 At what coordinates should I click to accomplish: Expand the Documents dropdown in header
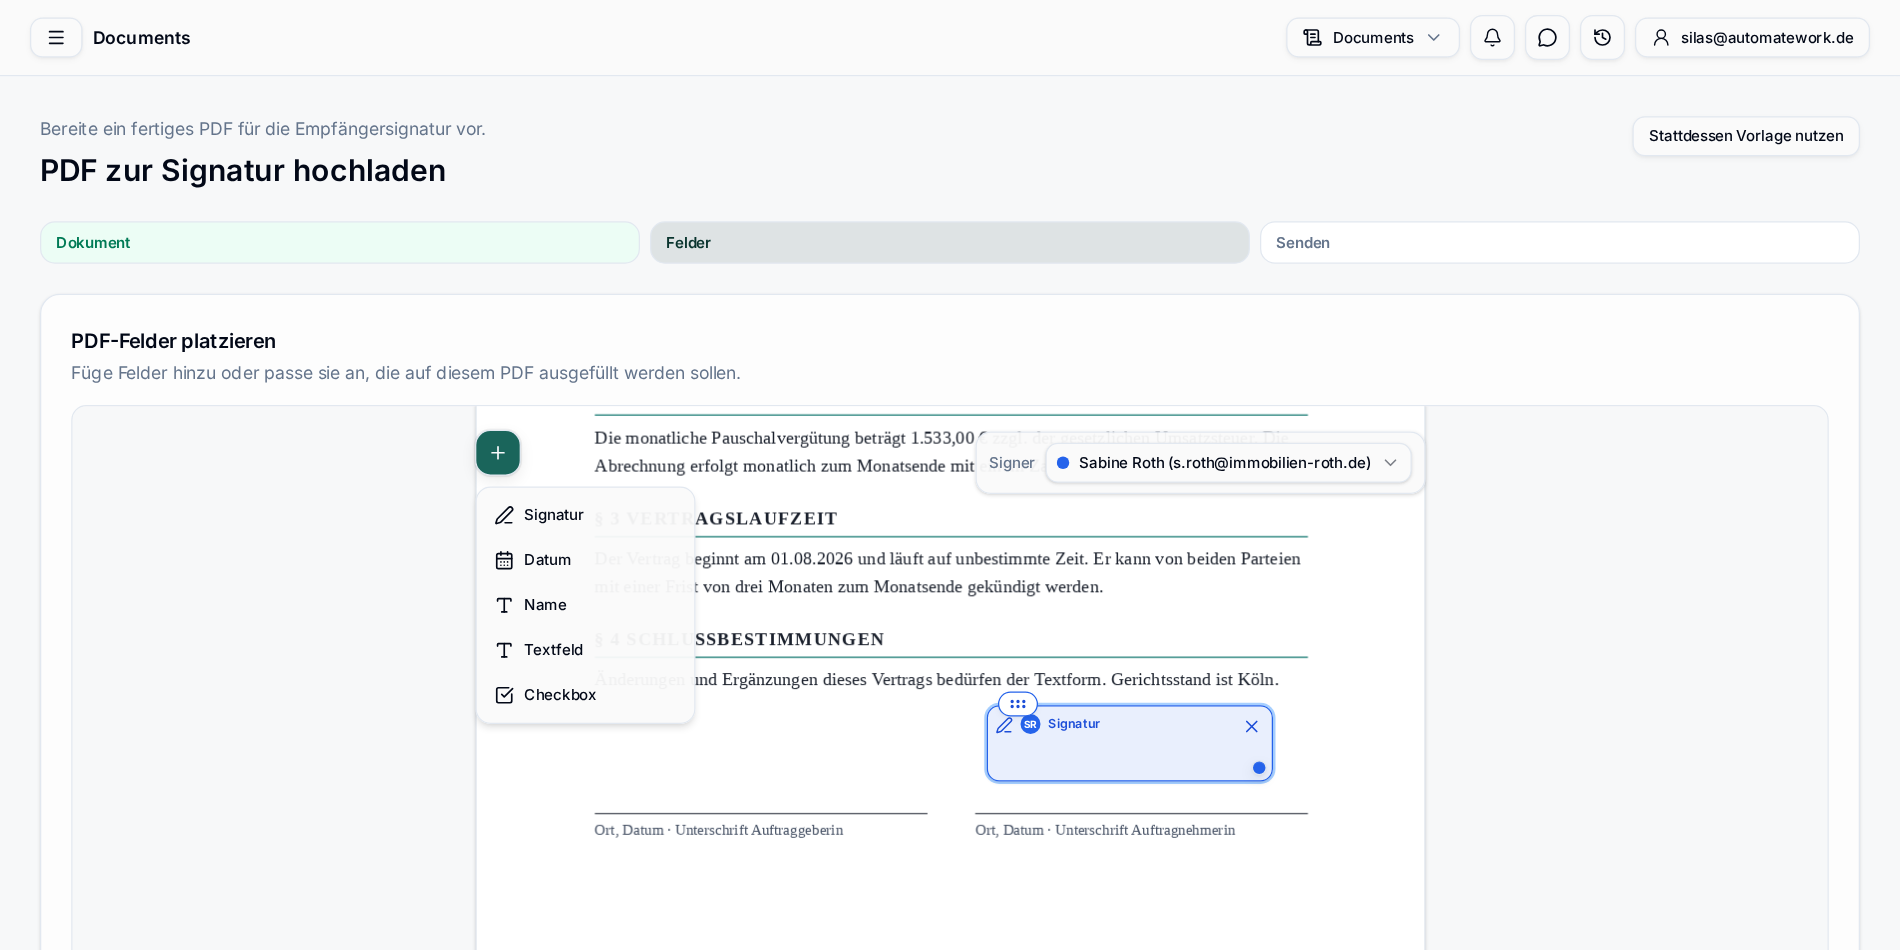coord(1373,38)
